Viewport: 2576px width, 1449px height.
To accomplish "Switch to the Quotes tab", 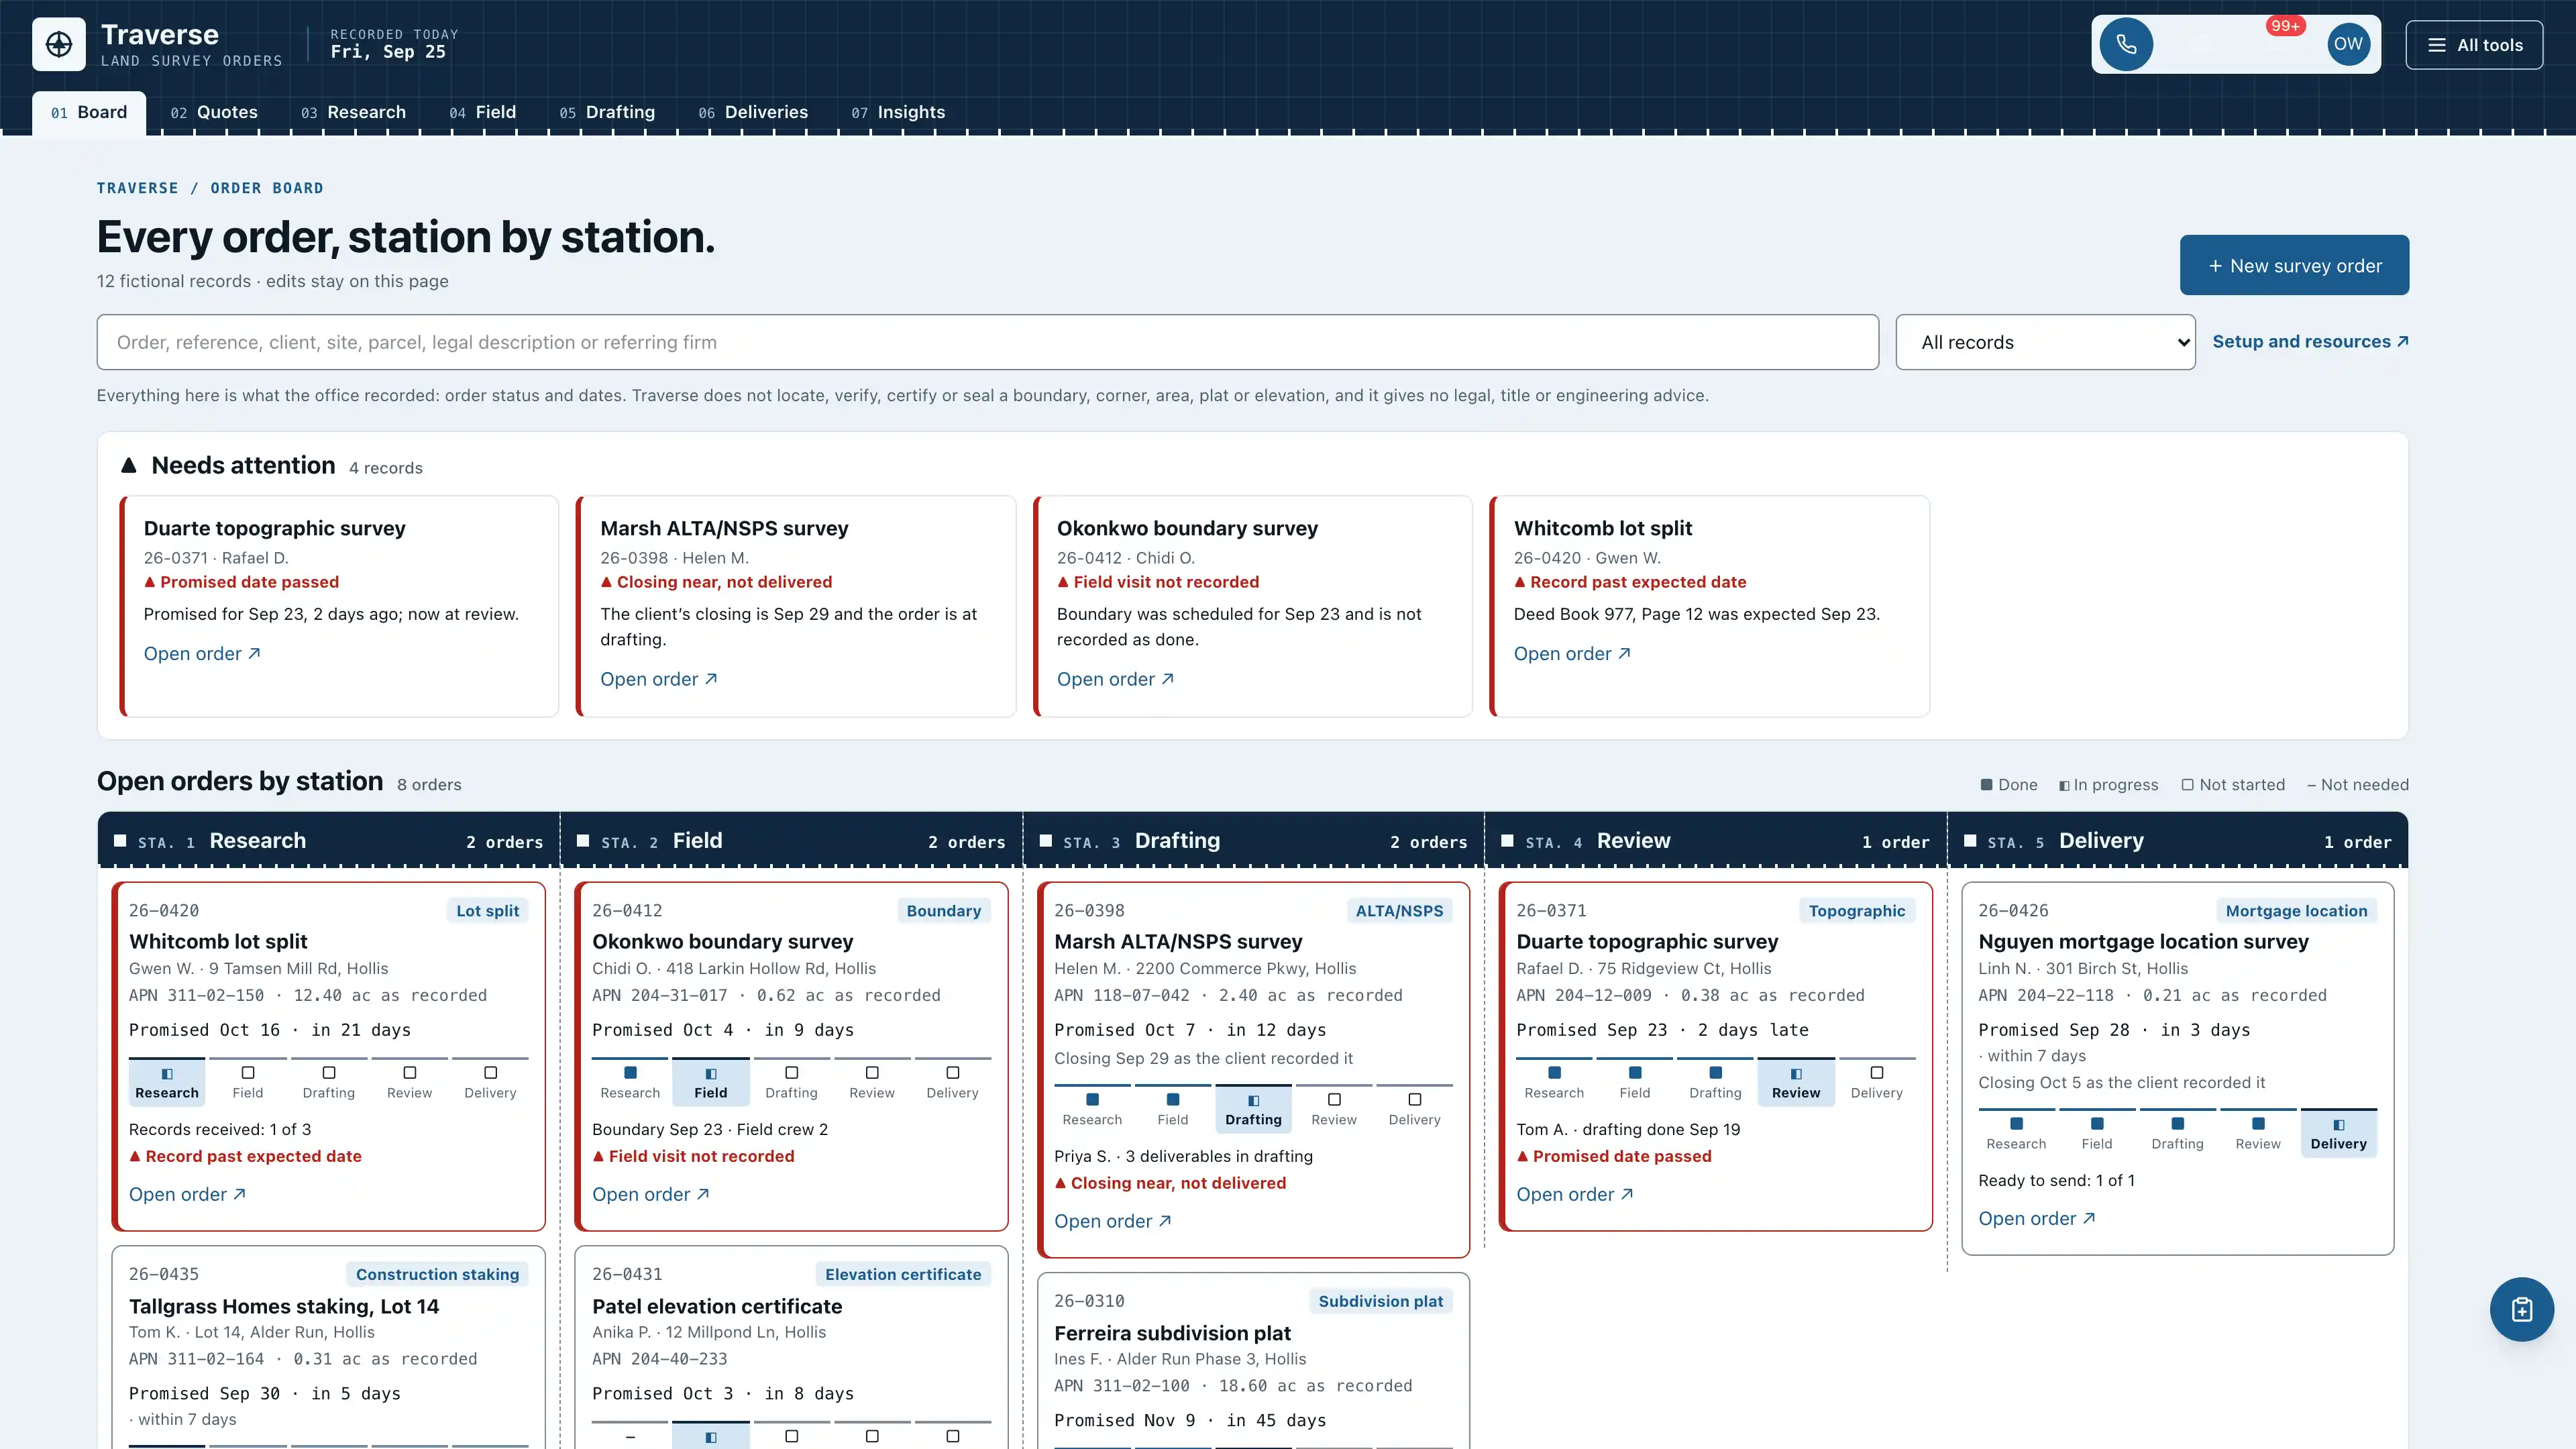I will click(x=214, y=112).
